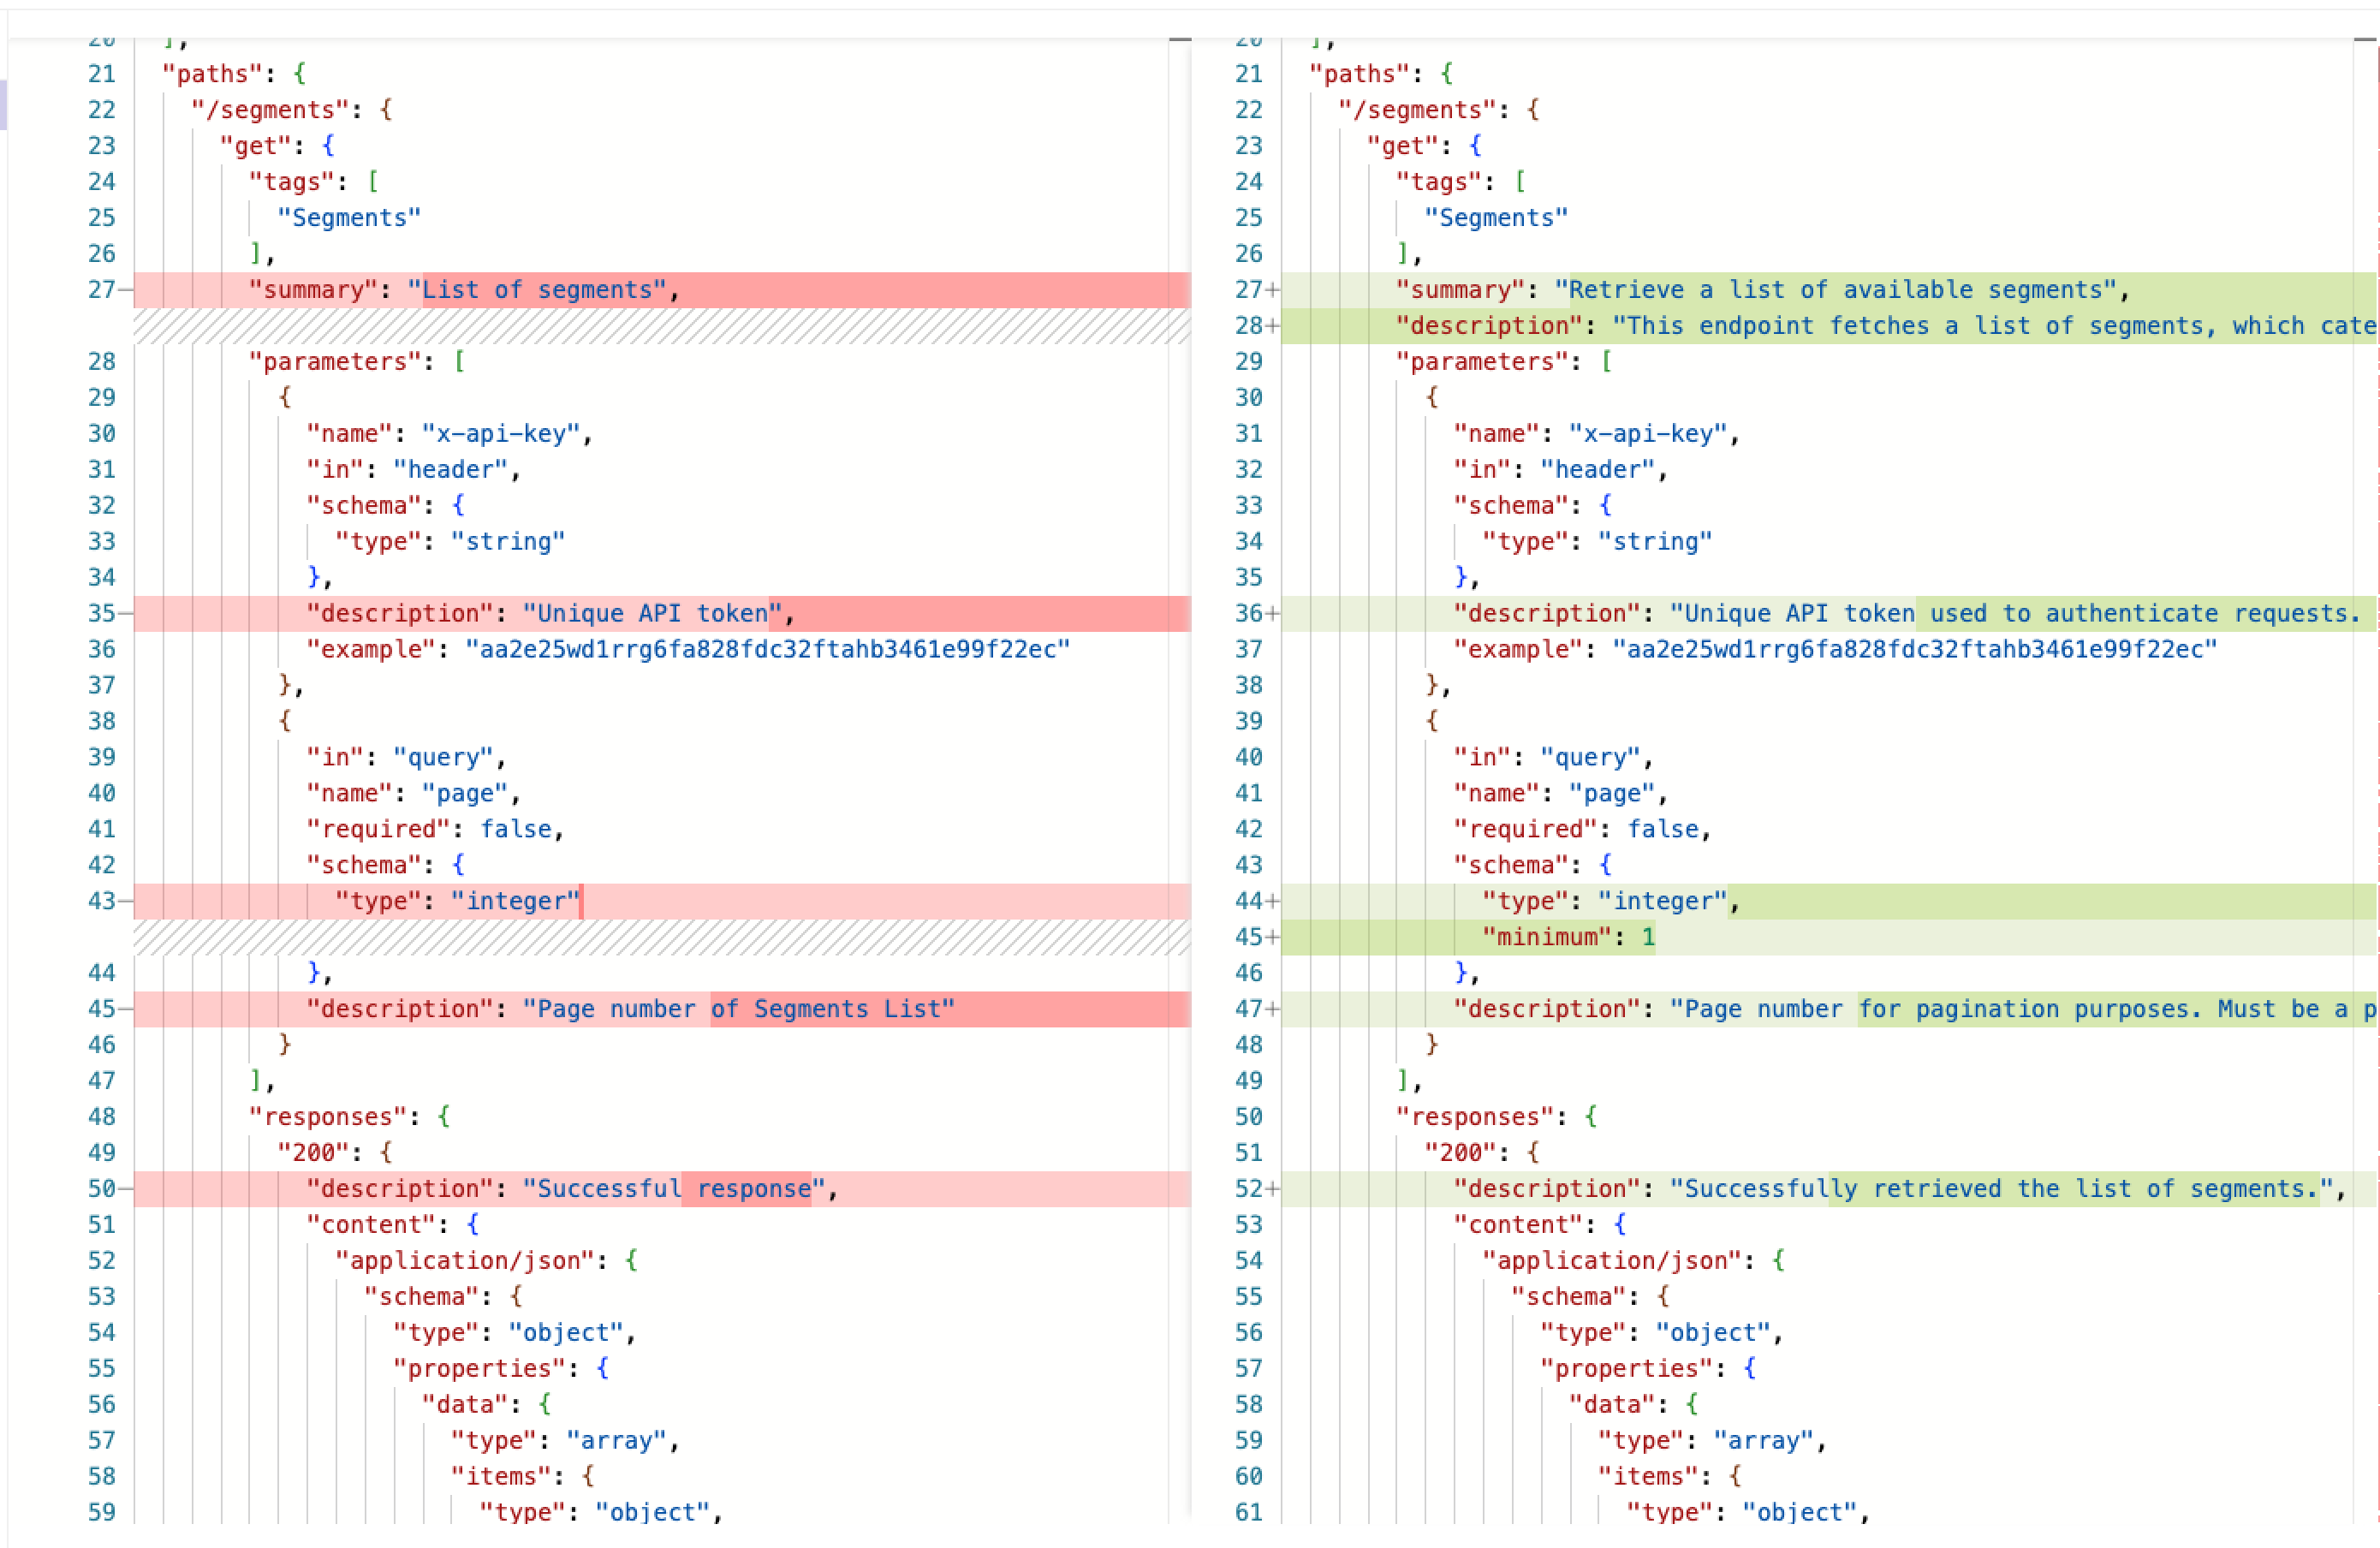Click the minus marker beside left line 43
The height and width of the screenshot is (1548, 2380).
(126, 902)
